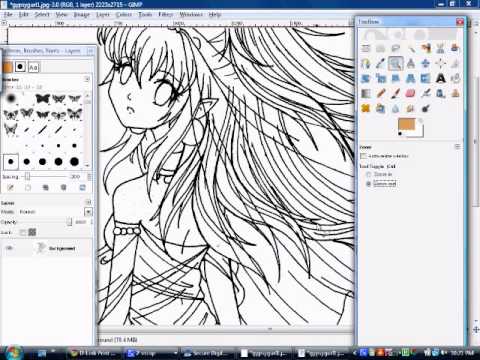Select the Paintbrush tool

pos(395,93)
